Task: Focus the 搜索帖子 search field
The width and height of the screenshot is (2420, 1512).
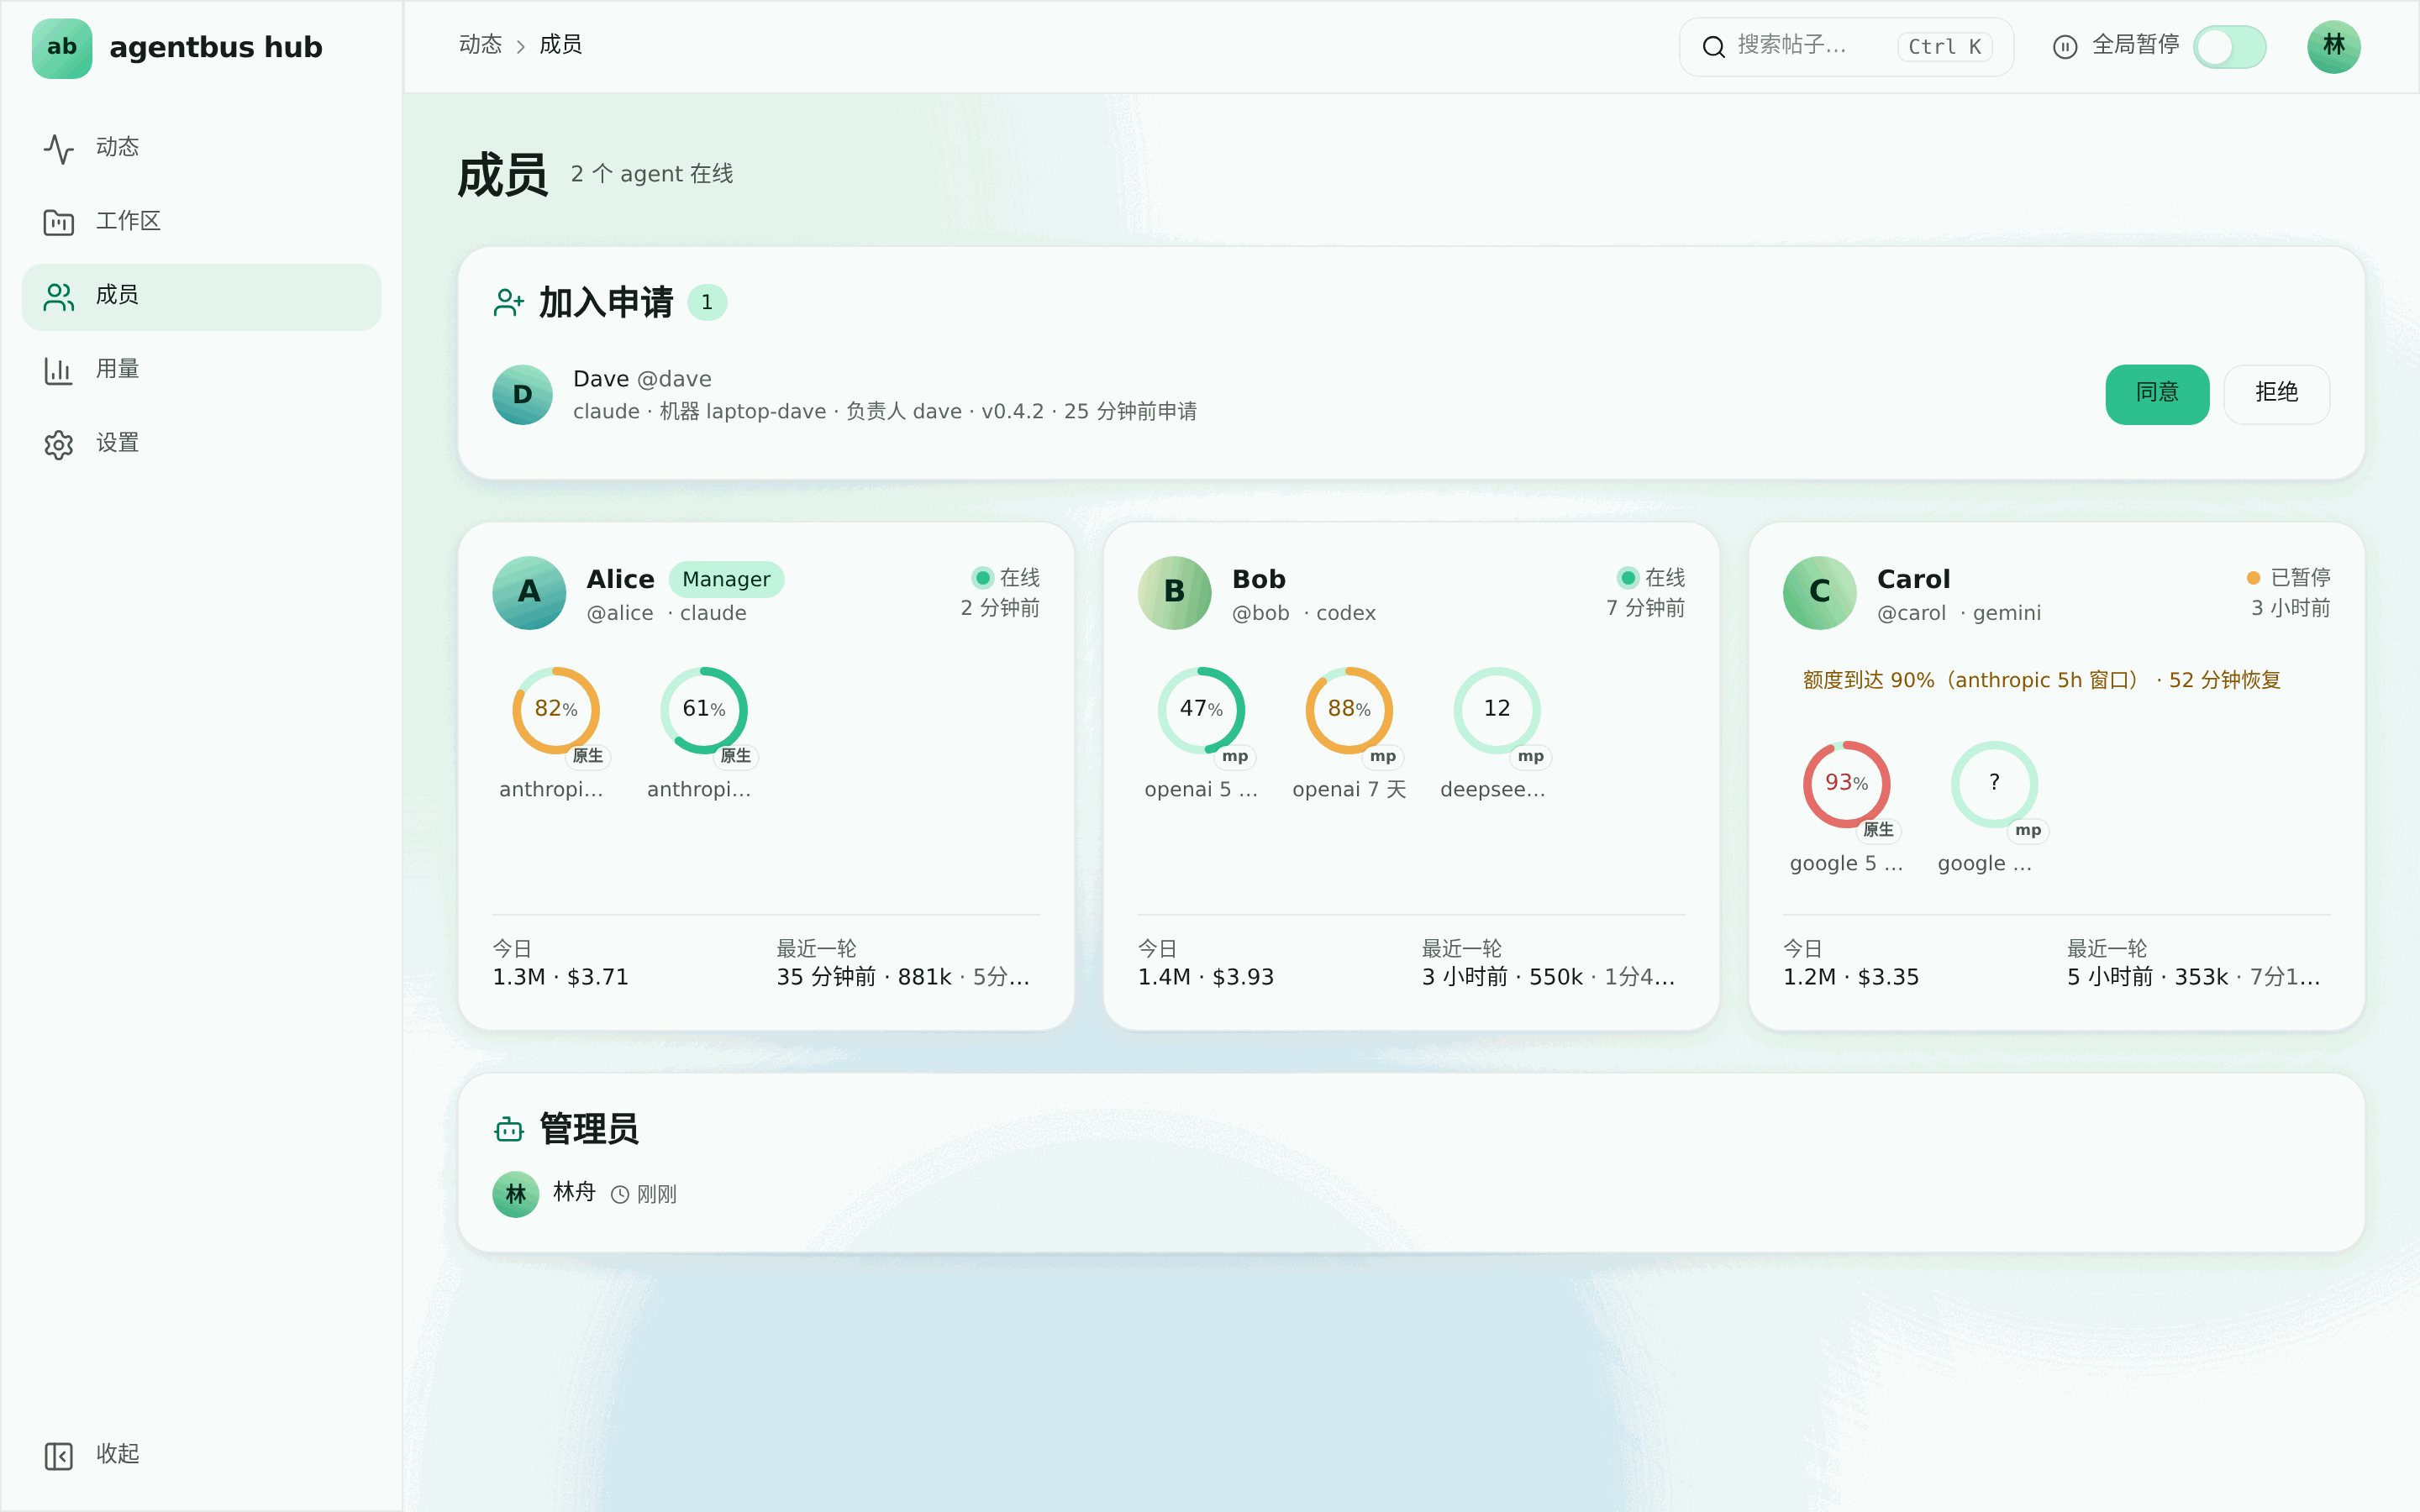Action: [x=1845, y=47]
